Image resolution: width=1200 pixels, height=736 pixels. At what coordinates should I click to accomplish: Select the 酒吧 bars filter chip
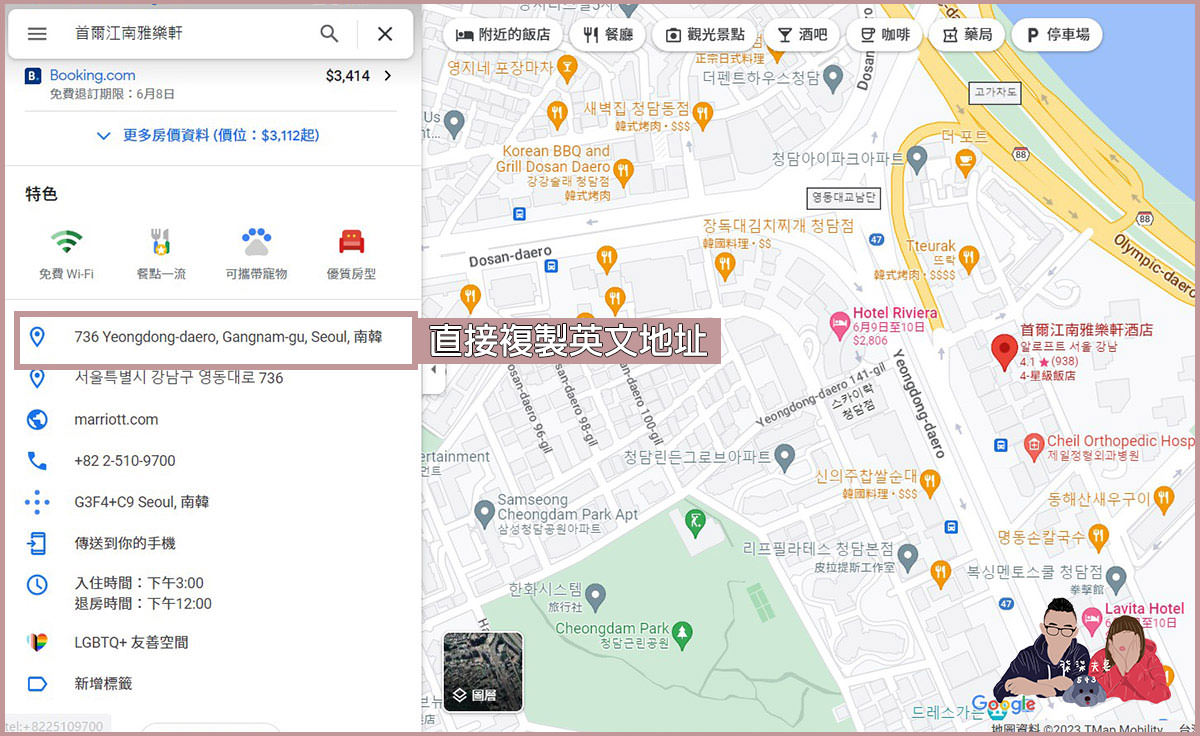pos(802,34)
